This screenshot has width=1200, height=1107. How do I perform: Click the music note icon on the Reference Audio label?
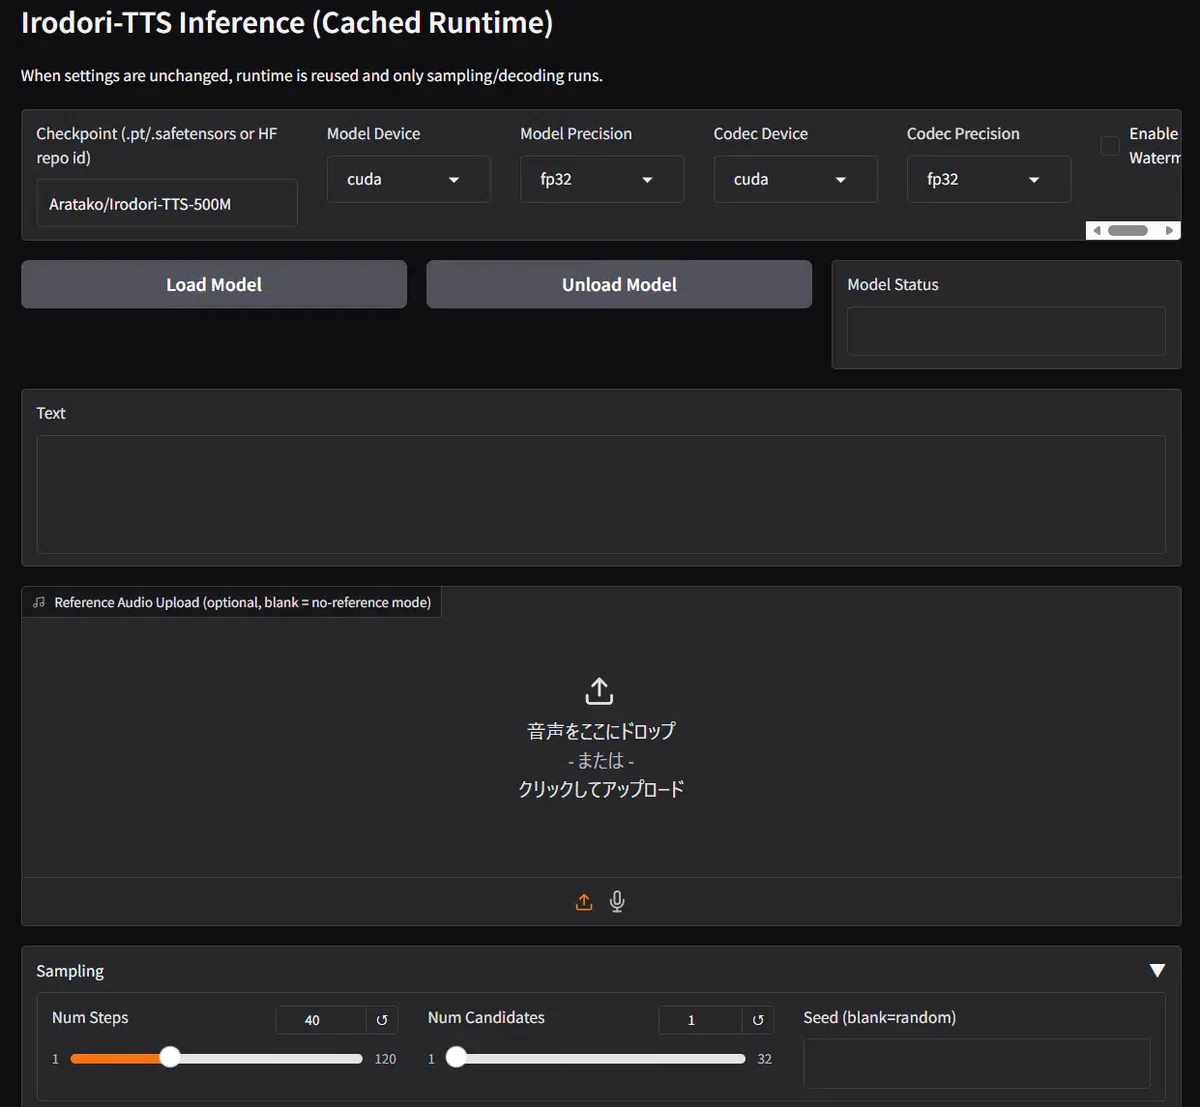tap(39, 602)
